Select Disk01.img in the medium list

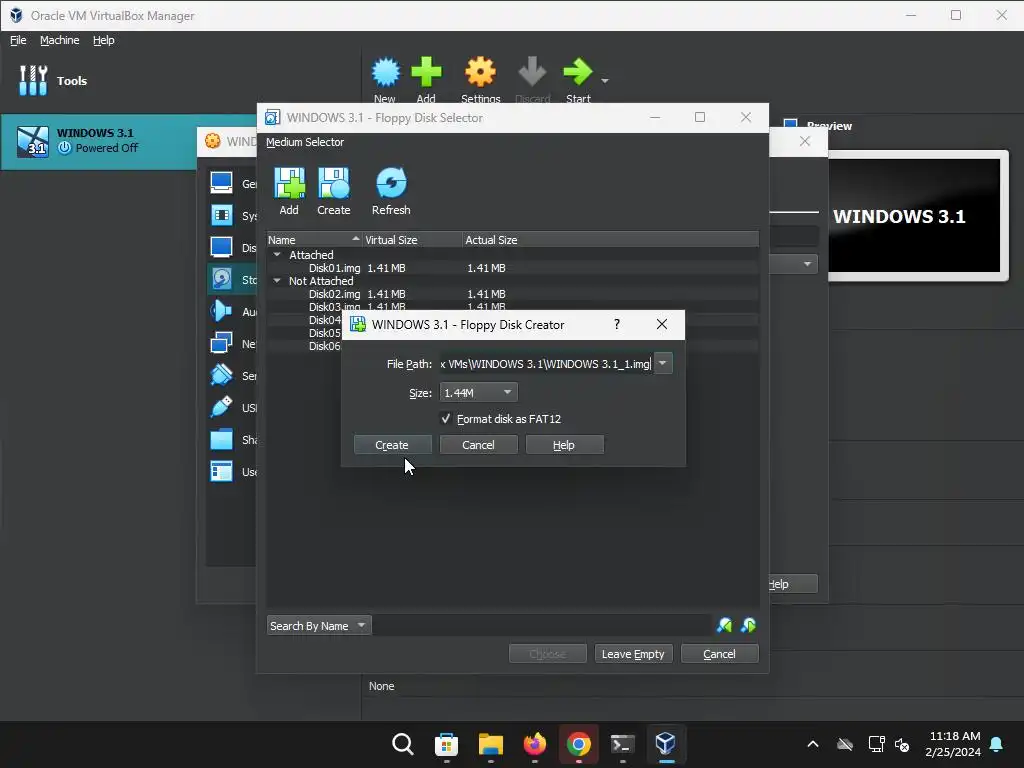tap(334, 268)
